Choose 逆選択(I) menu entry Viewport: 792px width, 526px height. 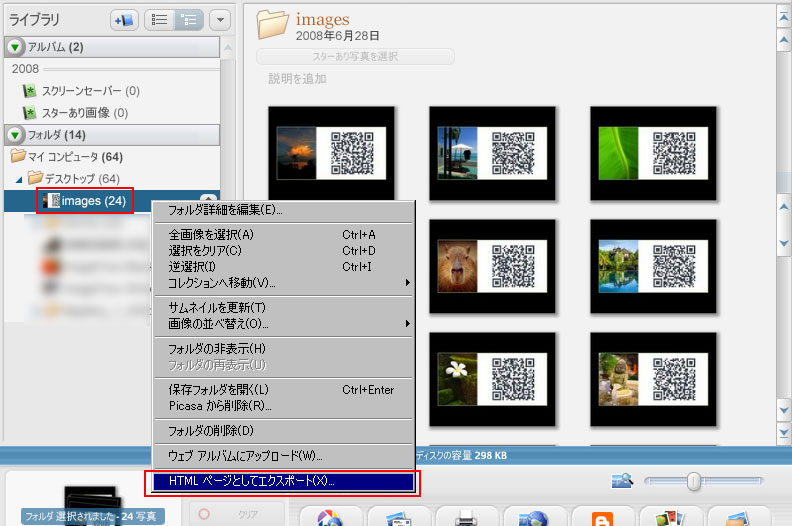[283, 267]
